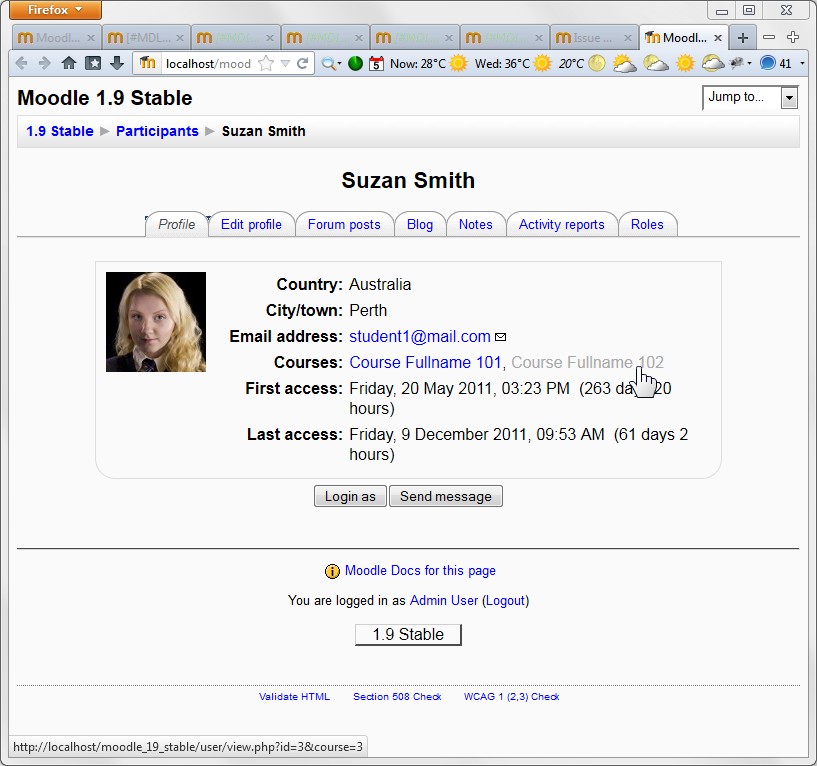
Task: Click the sun icon next to Wed: 36°C
Action: click(x=542, y=64)
